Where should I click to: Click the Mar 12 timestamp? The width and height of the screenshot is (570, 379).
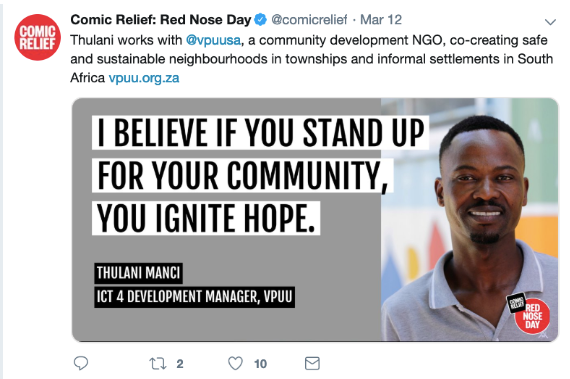pos(381,20)
